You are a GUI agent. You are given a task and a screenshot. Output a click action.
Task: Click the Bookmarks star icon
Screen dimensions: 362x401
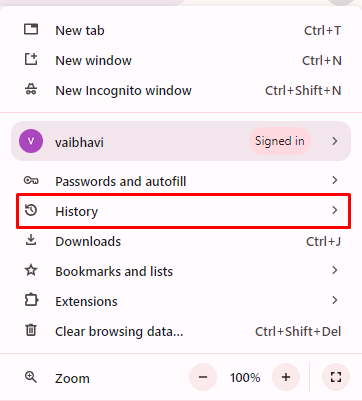click(x=31, y=270)
